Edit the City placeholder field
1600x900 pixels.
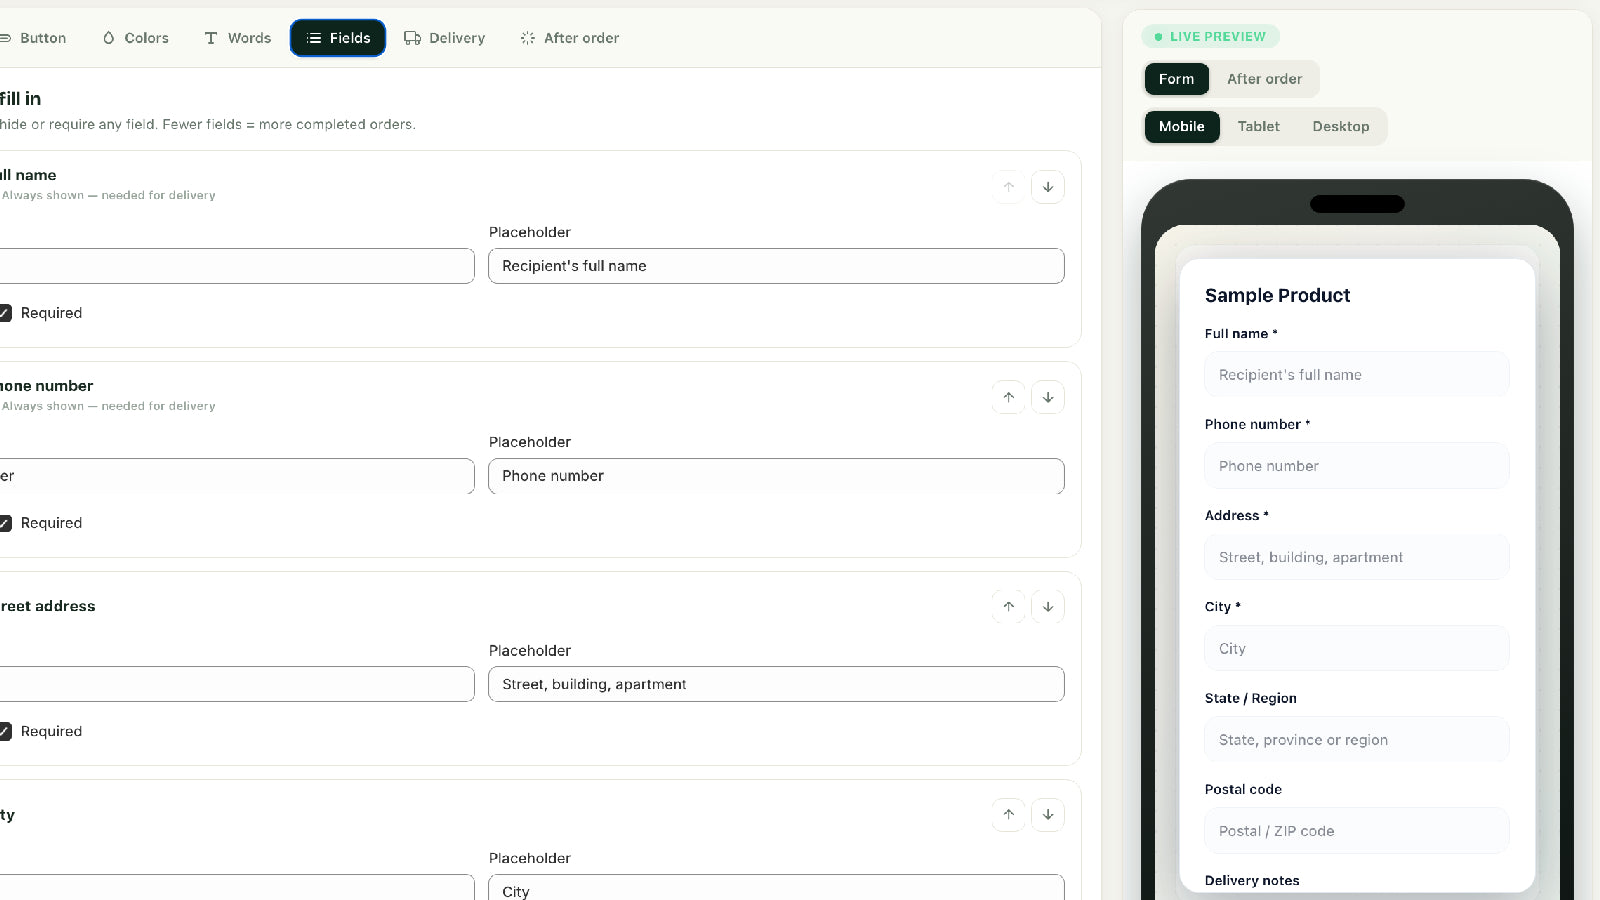coord(776,888)
